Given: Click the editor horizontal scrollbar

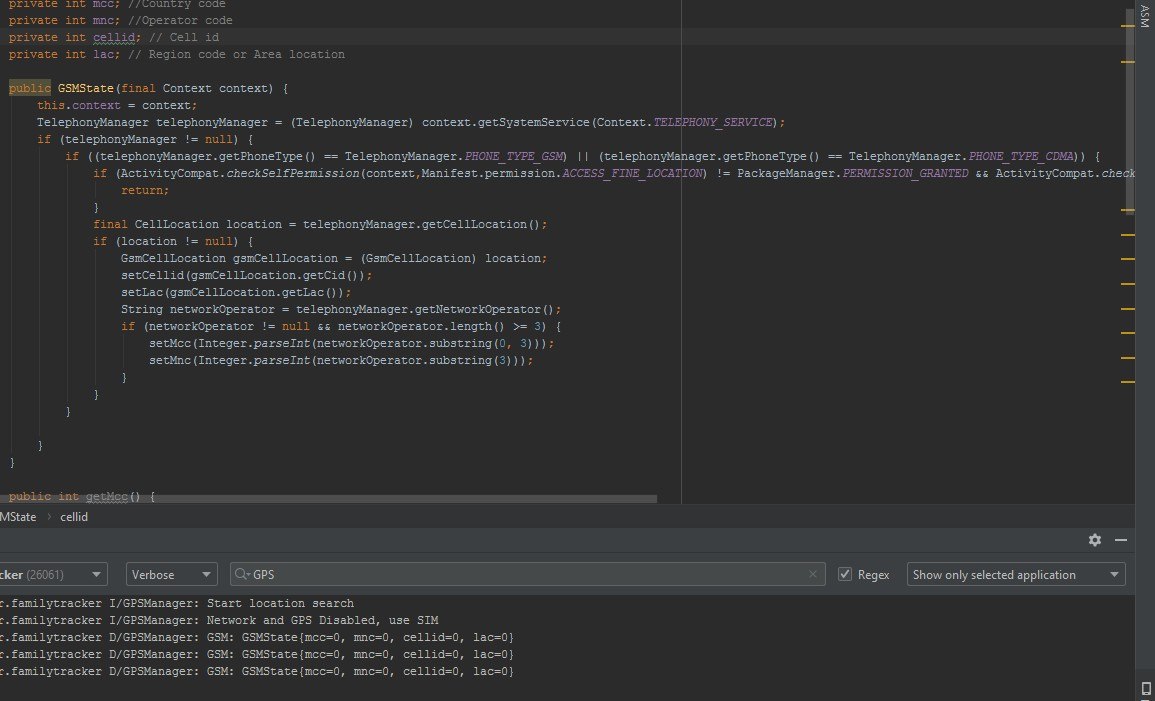Looking at the screenshot, I should click(x=328, y=499).
